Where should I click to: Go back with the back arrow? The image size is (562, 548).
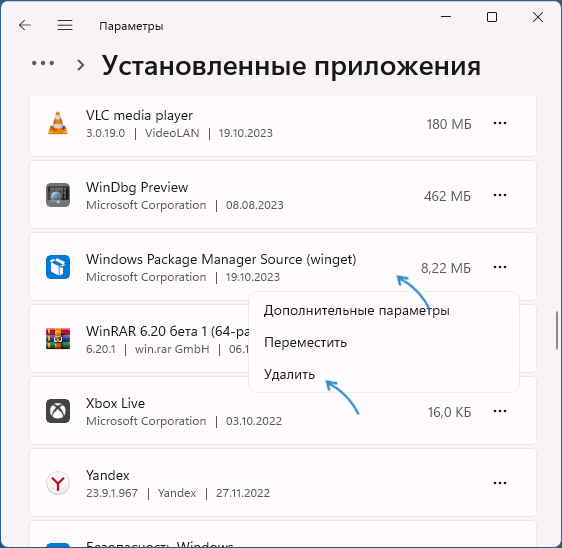(25, 25)
